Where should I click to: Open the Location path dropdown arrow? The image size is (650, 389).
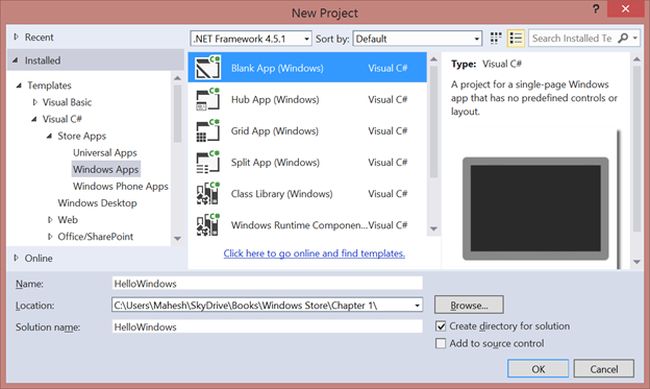point(417,306)
